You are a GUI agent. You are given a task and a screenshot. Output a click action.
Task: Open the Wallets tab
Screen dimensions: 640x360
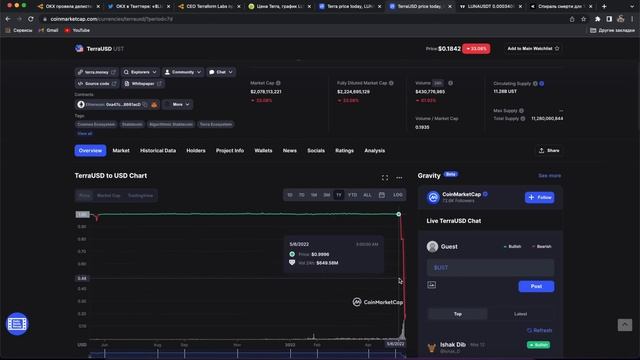[x=263, y=151]
